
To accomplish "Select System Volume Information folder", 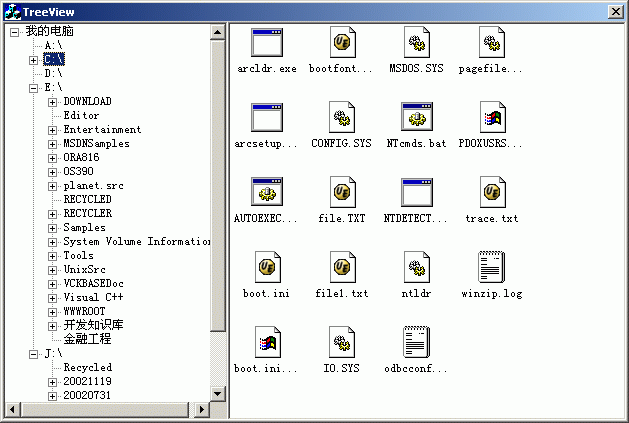I will [x=136, y=242].
